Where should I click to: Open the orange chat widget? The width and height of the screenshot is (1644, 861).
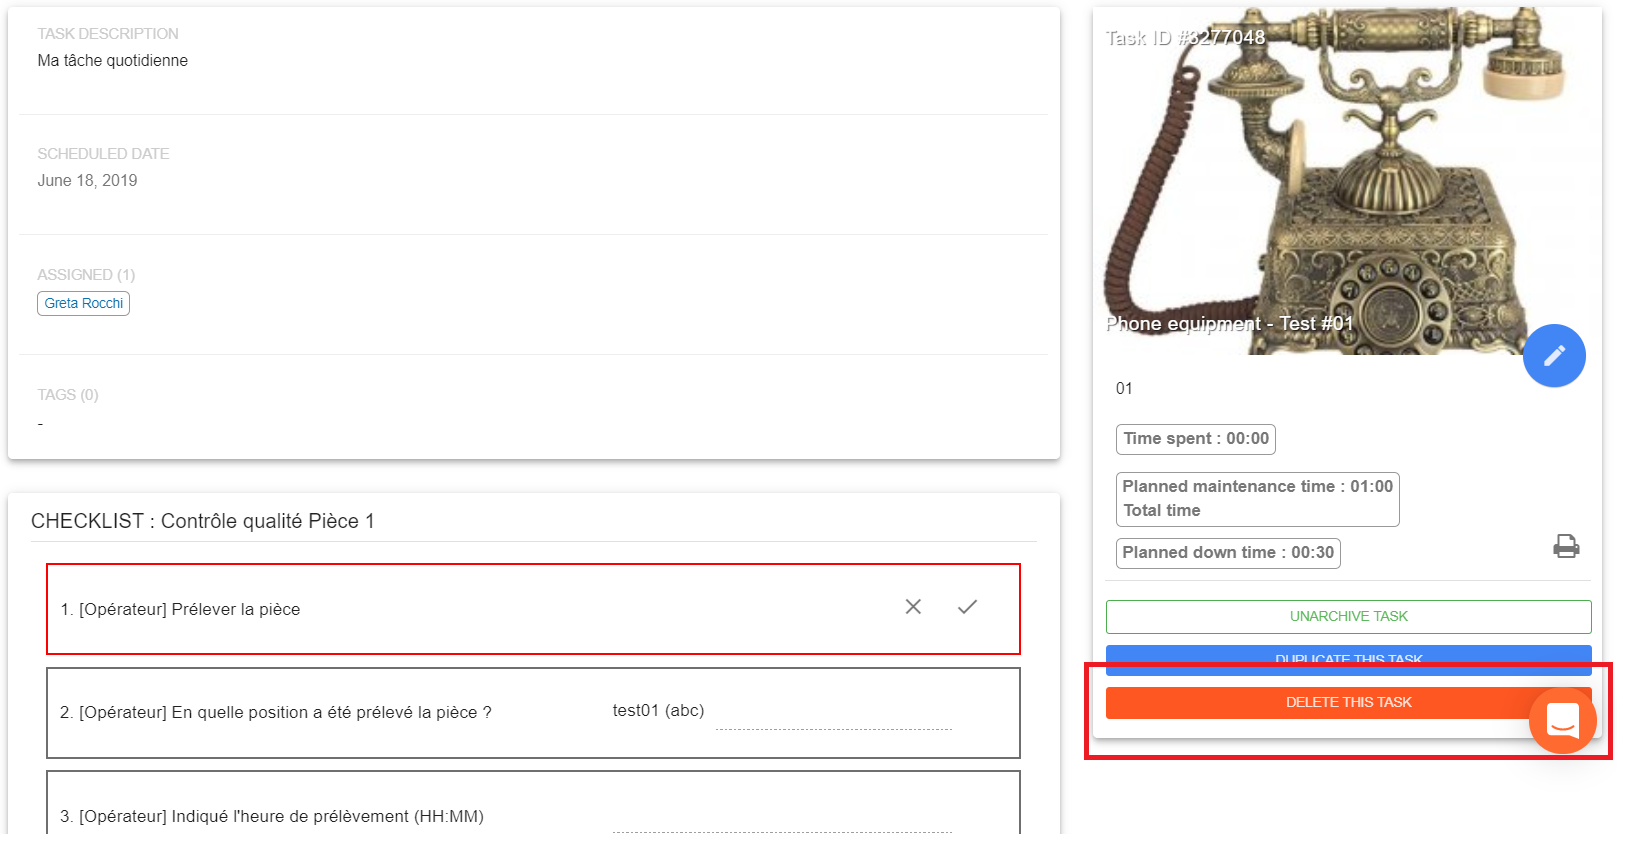(1562, 720)
